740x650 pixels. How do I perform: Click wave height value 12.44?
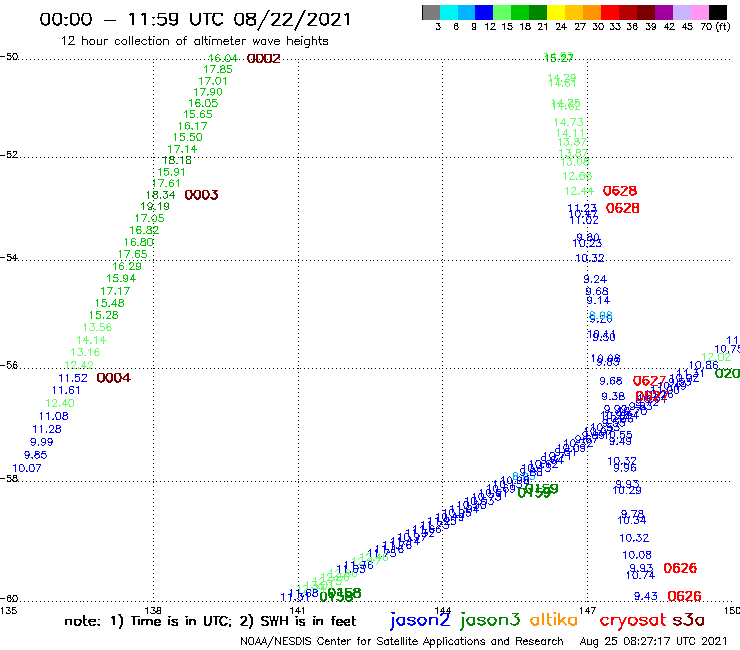[579, 191]
